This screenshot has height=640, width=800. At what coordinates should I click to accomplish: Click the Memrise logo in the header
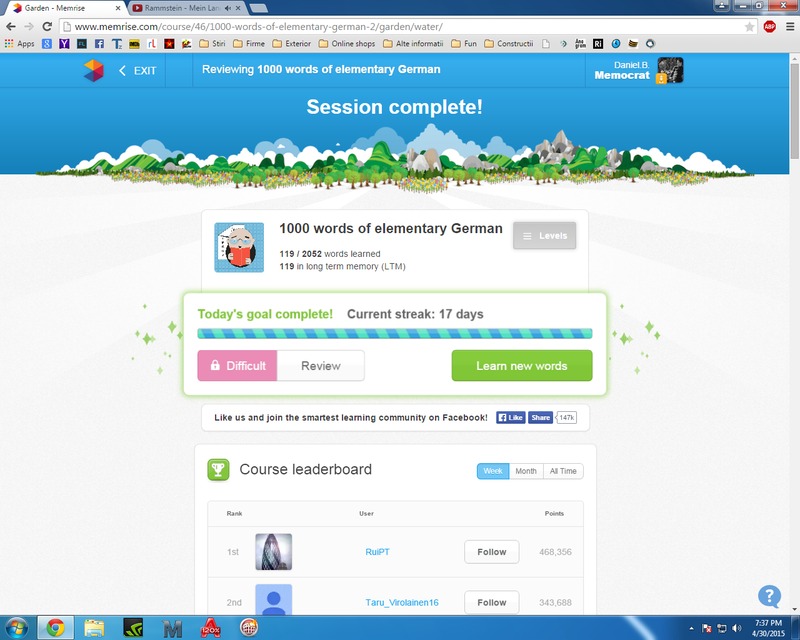(x=93, y=70)
